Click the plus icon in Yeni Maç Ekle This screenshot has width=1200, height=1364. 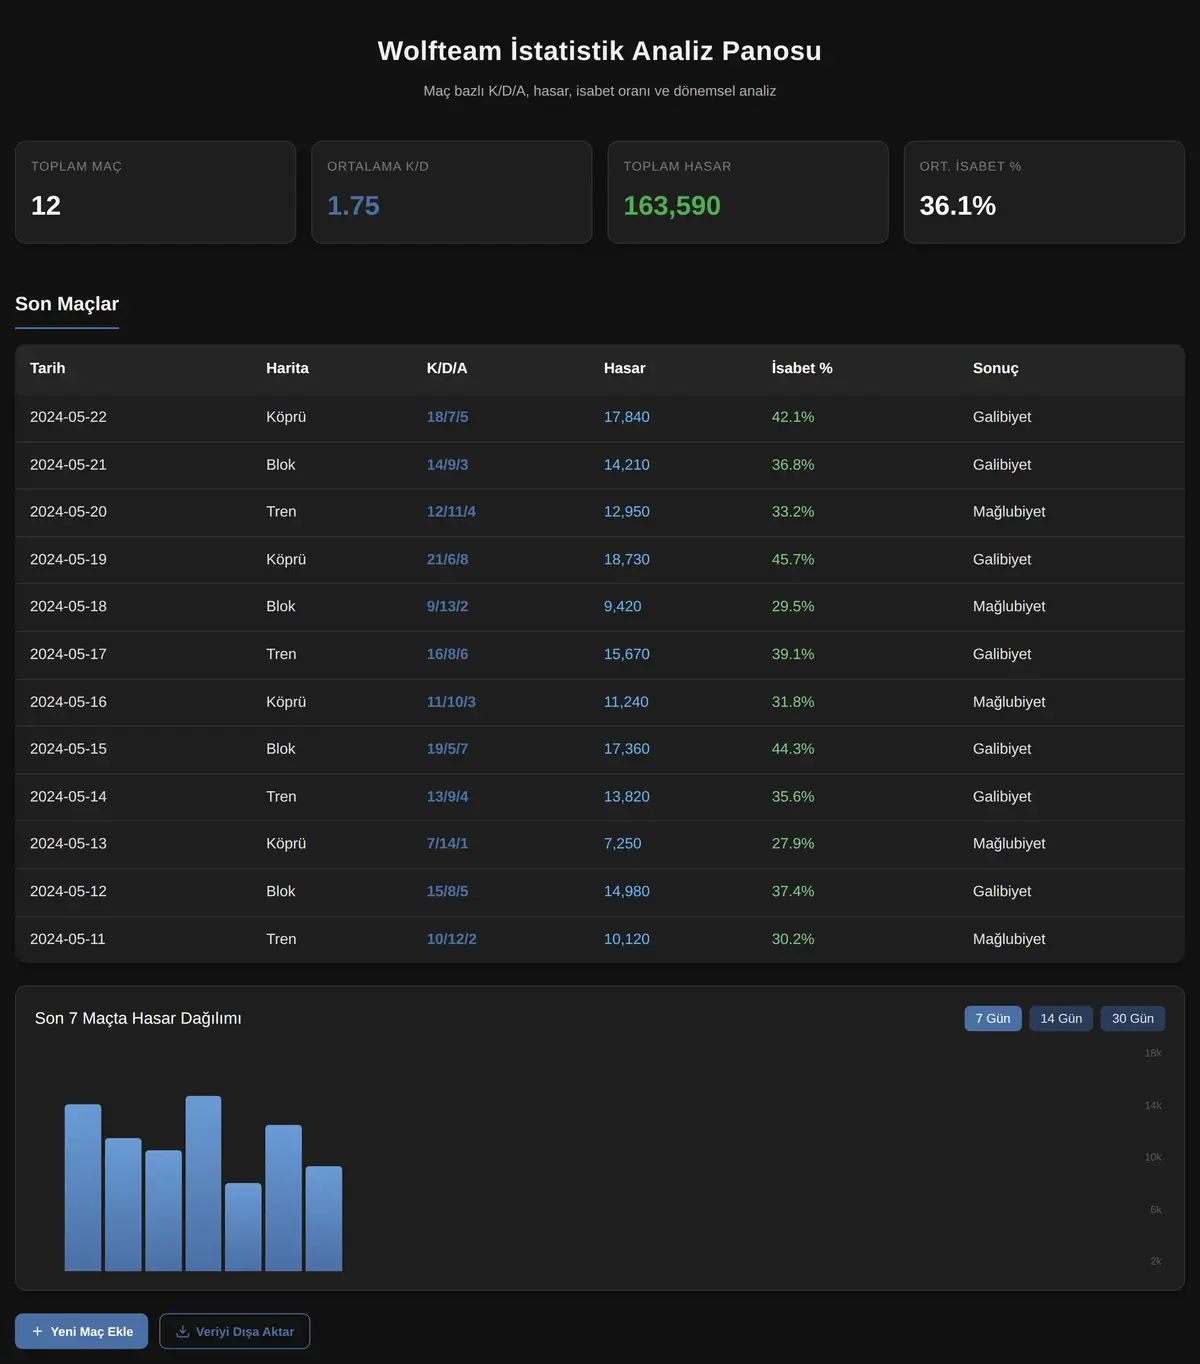37,1331
